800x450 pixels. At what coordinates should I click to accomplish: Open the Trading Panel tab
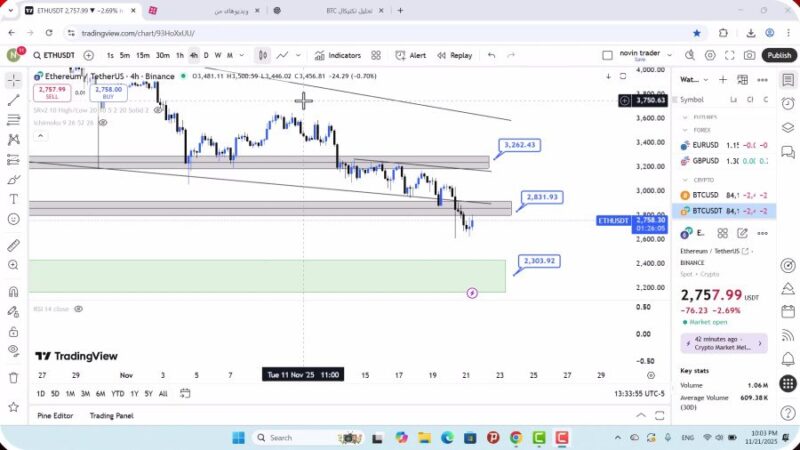[111, 415]
